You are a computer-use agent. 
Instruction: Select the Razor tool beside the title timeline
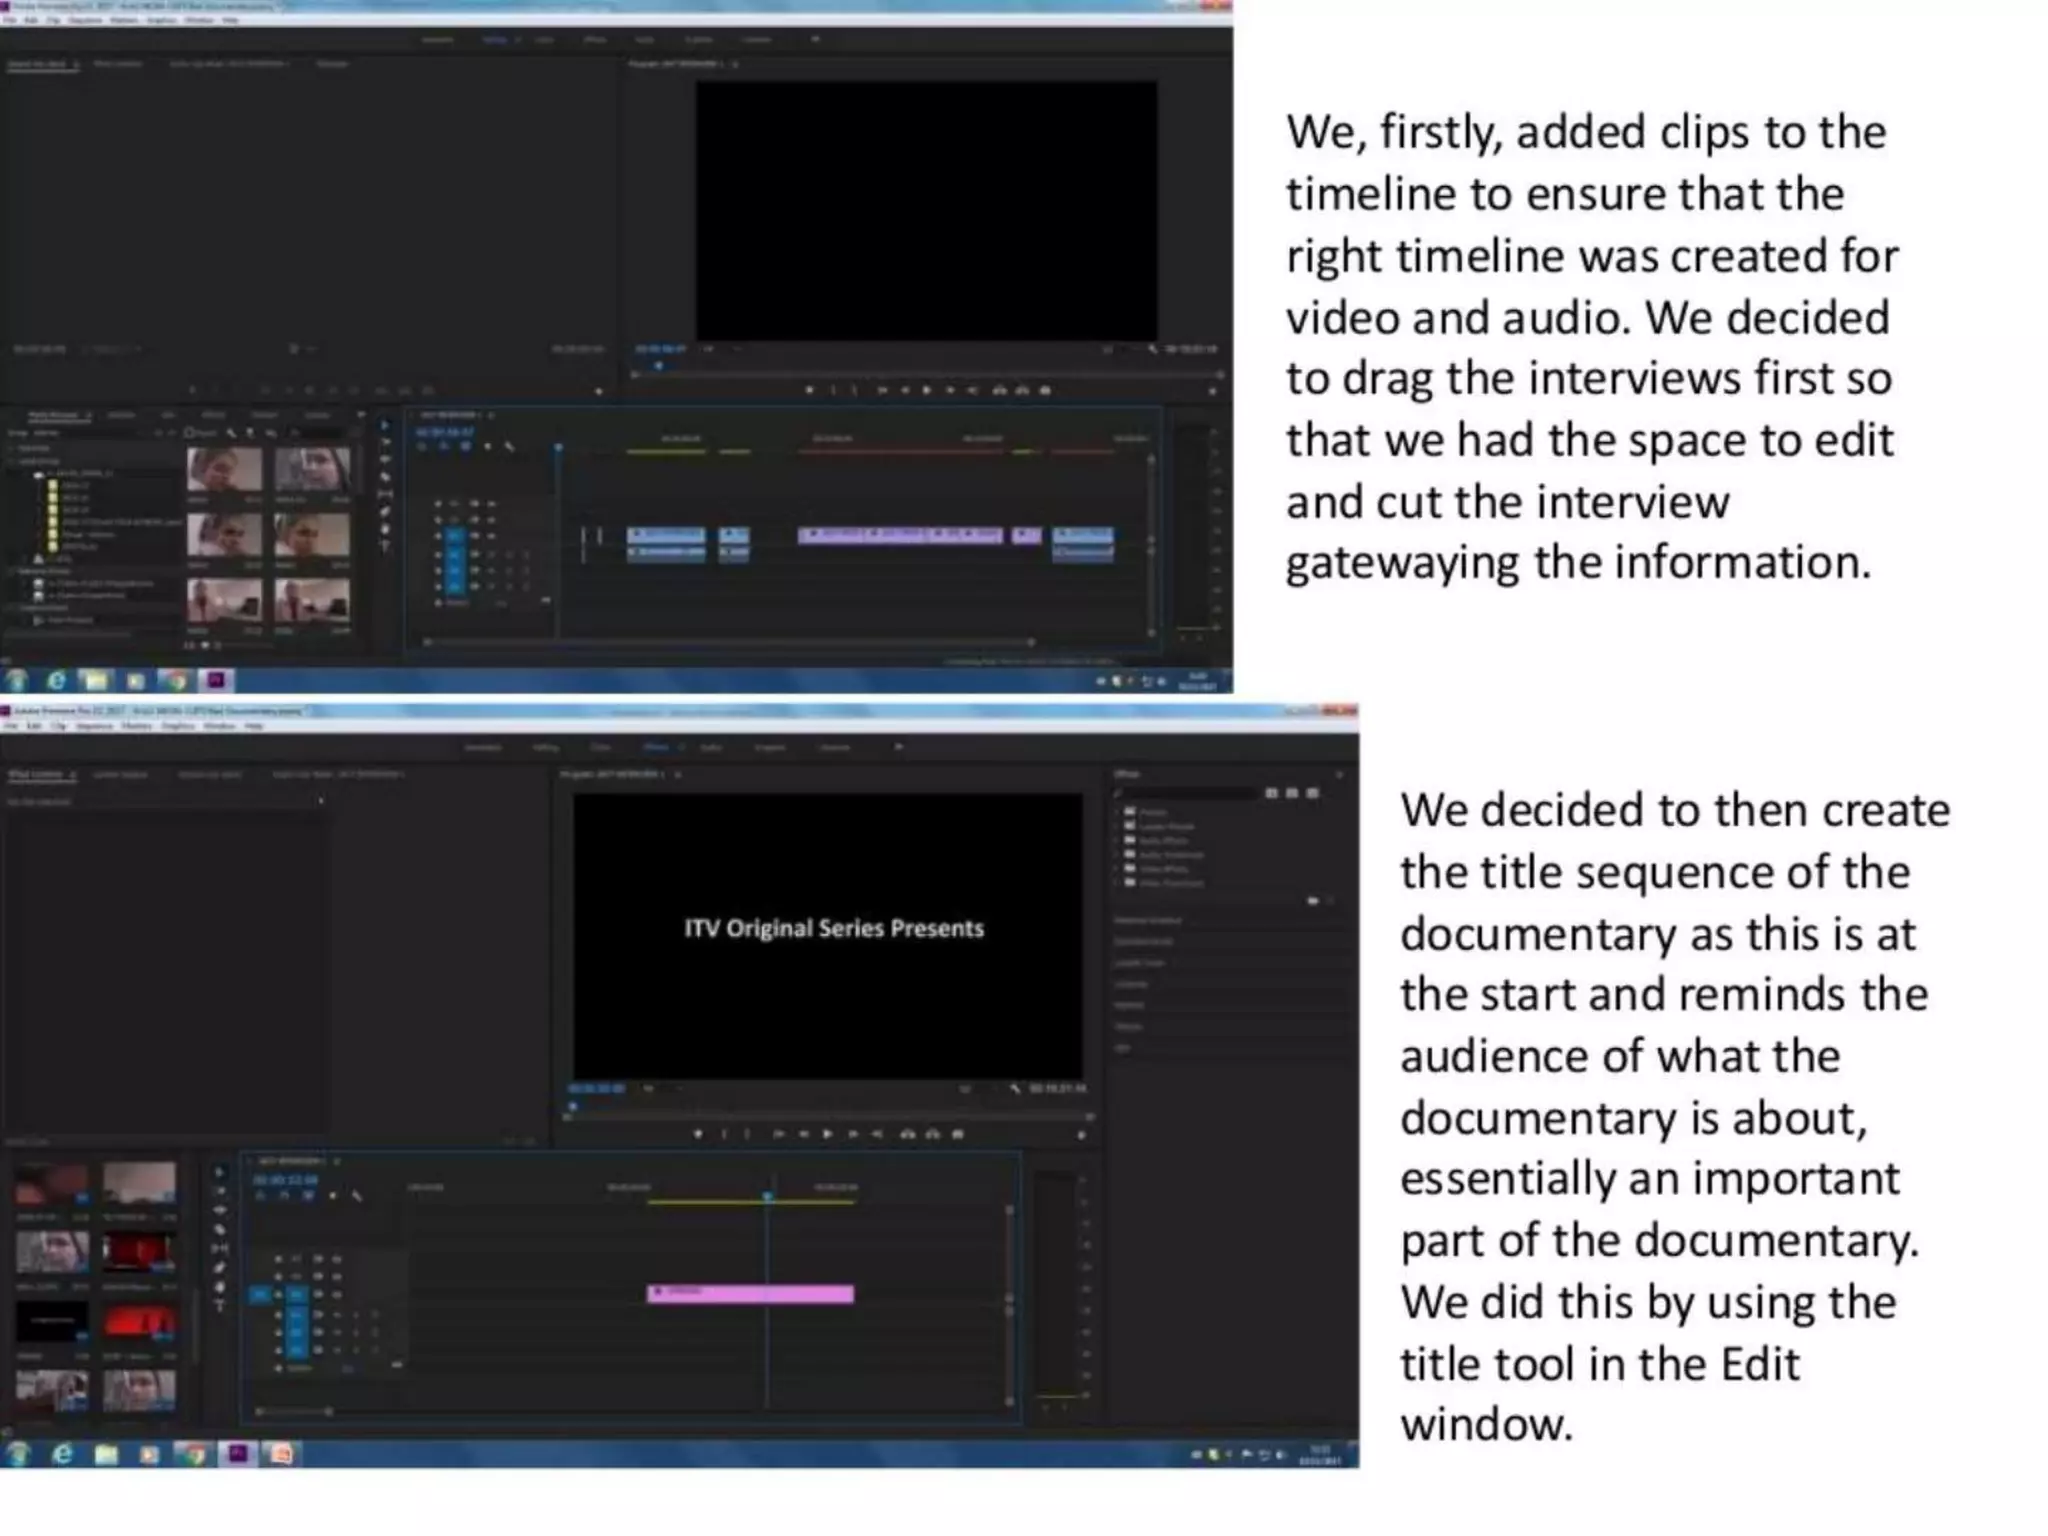(x=220, y=1230)
